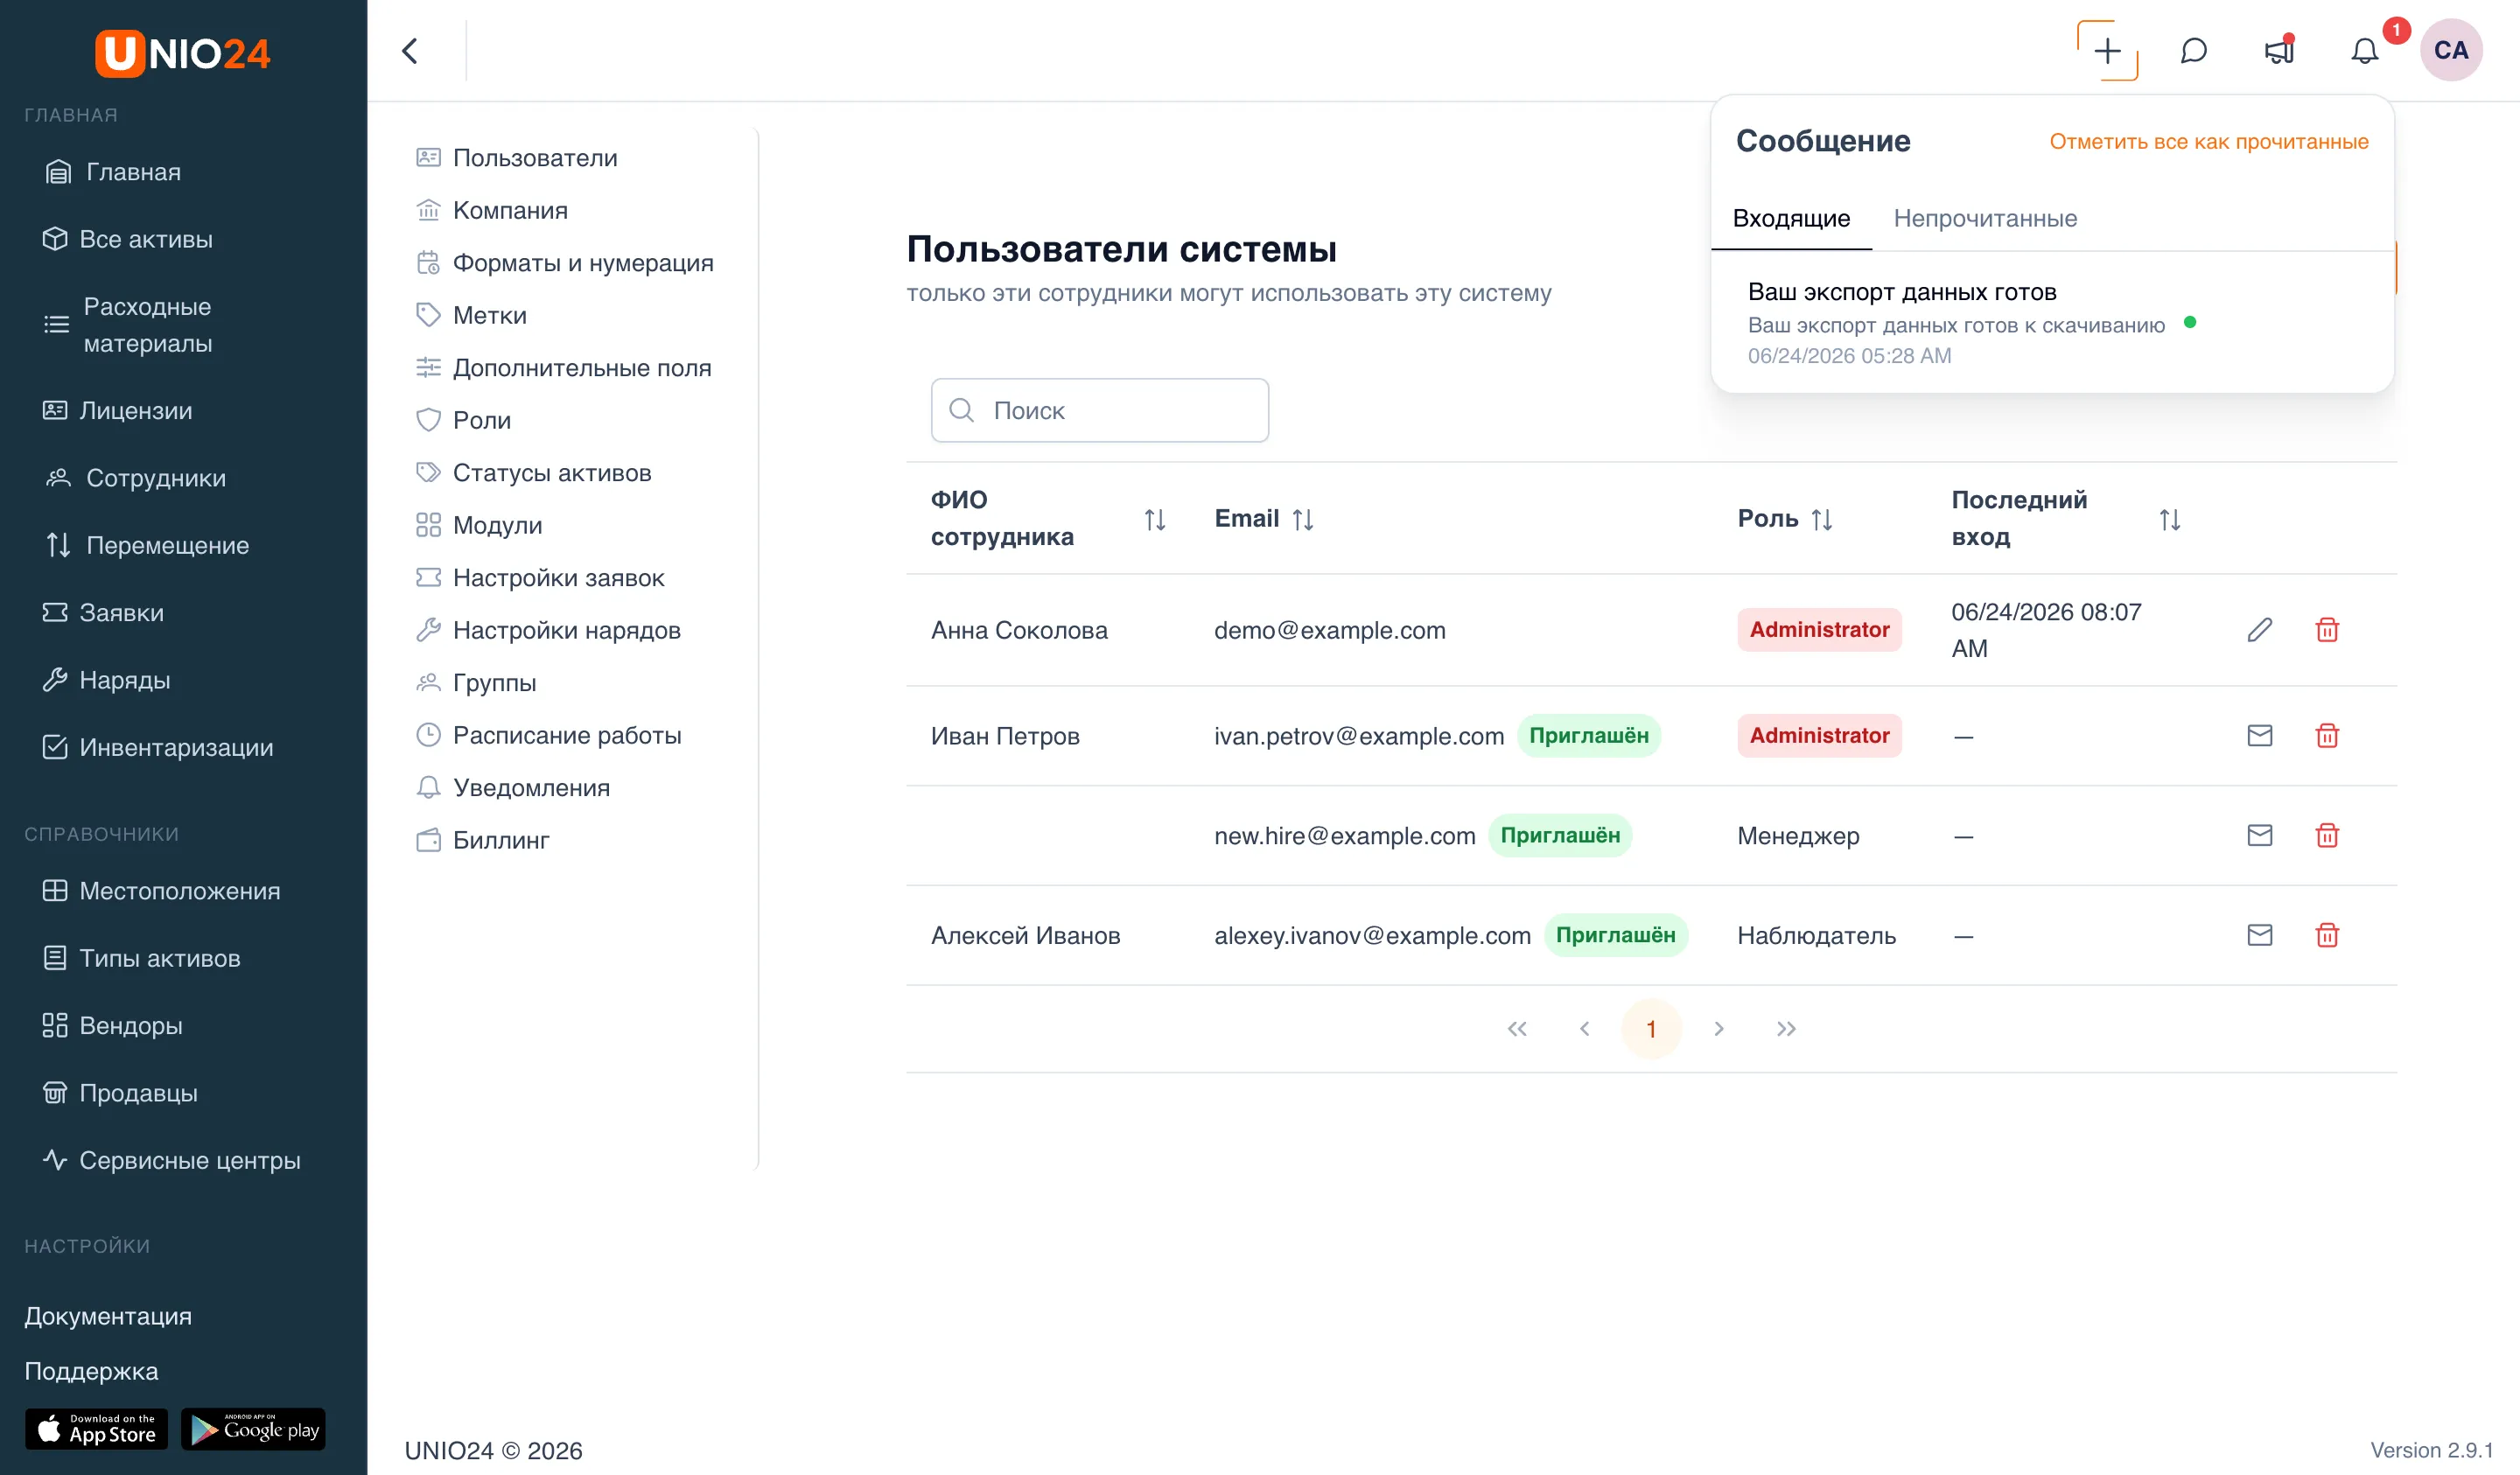Click the App Store download badge
2520x1475 pixels.
96,1429
